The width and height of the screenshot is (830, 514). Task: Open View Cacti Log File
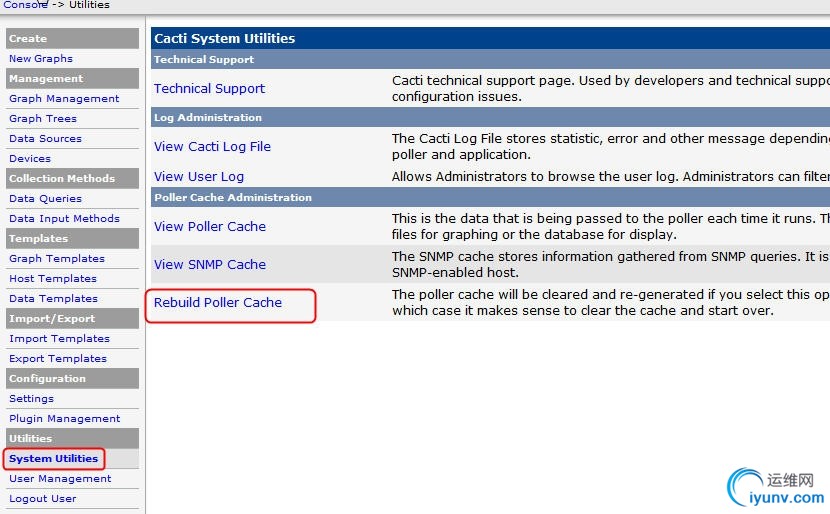click(x=212, y=147)
